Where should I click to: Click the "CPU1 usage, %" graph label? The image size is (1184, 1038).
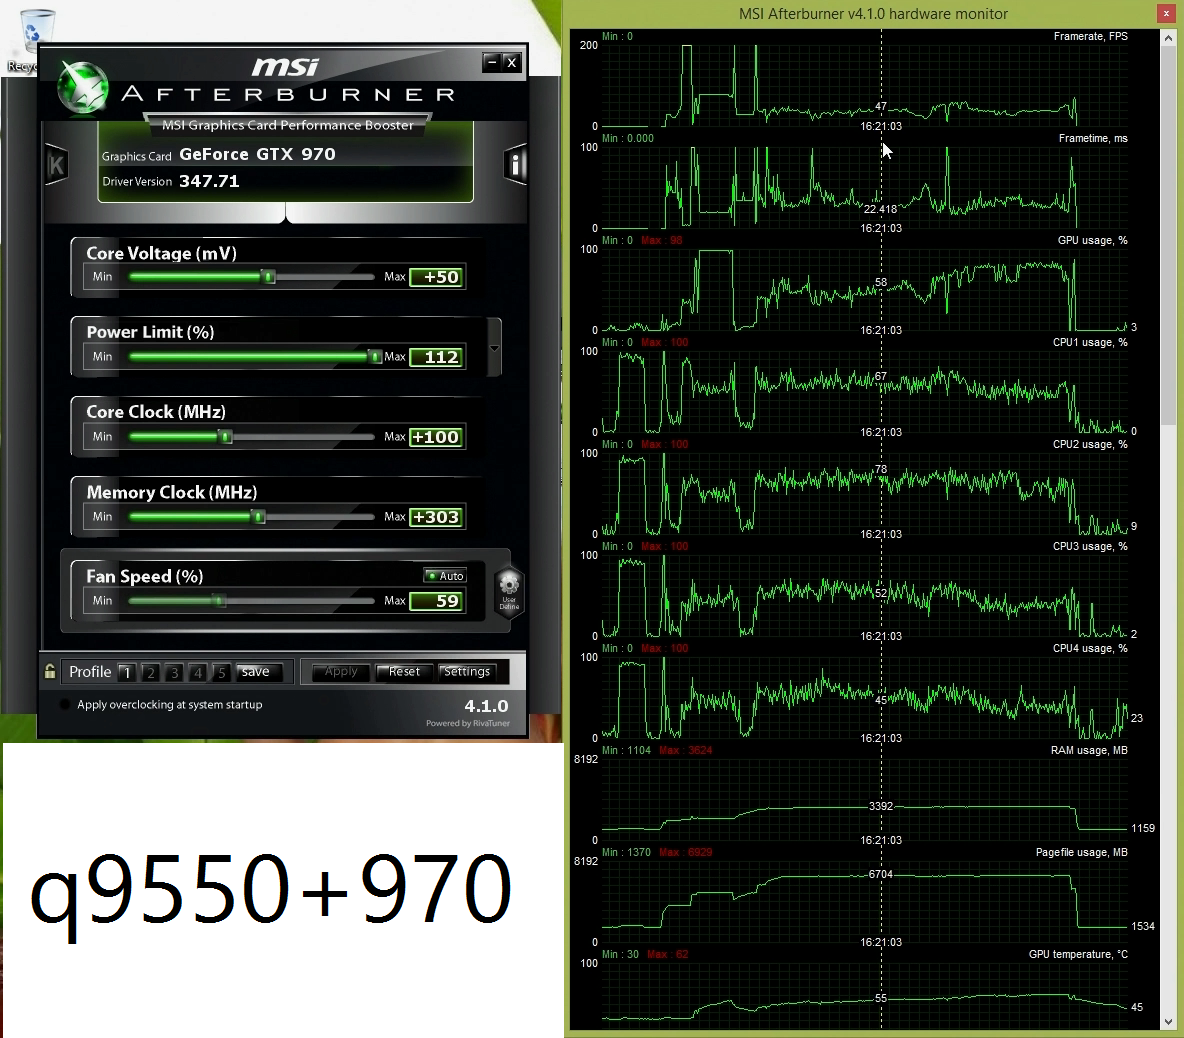coord(1090,342)
